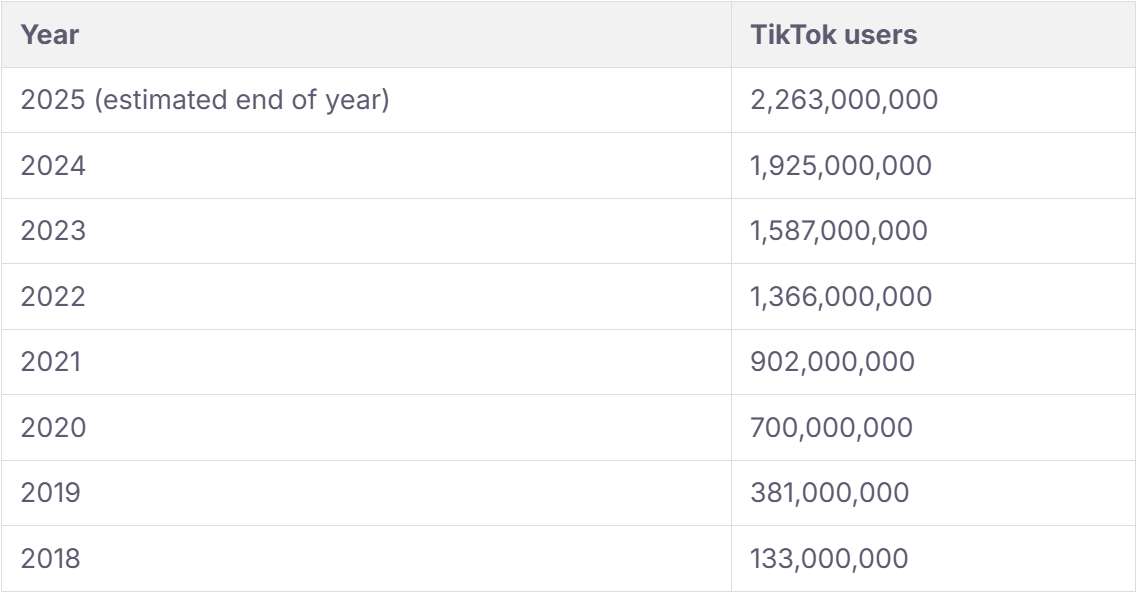
Task: Click the 381,000,000 users value
Action: pos(830,493)
